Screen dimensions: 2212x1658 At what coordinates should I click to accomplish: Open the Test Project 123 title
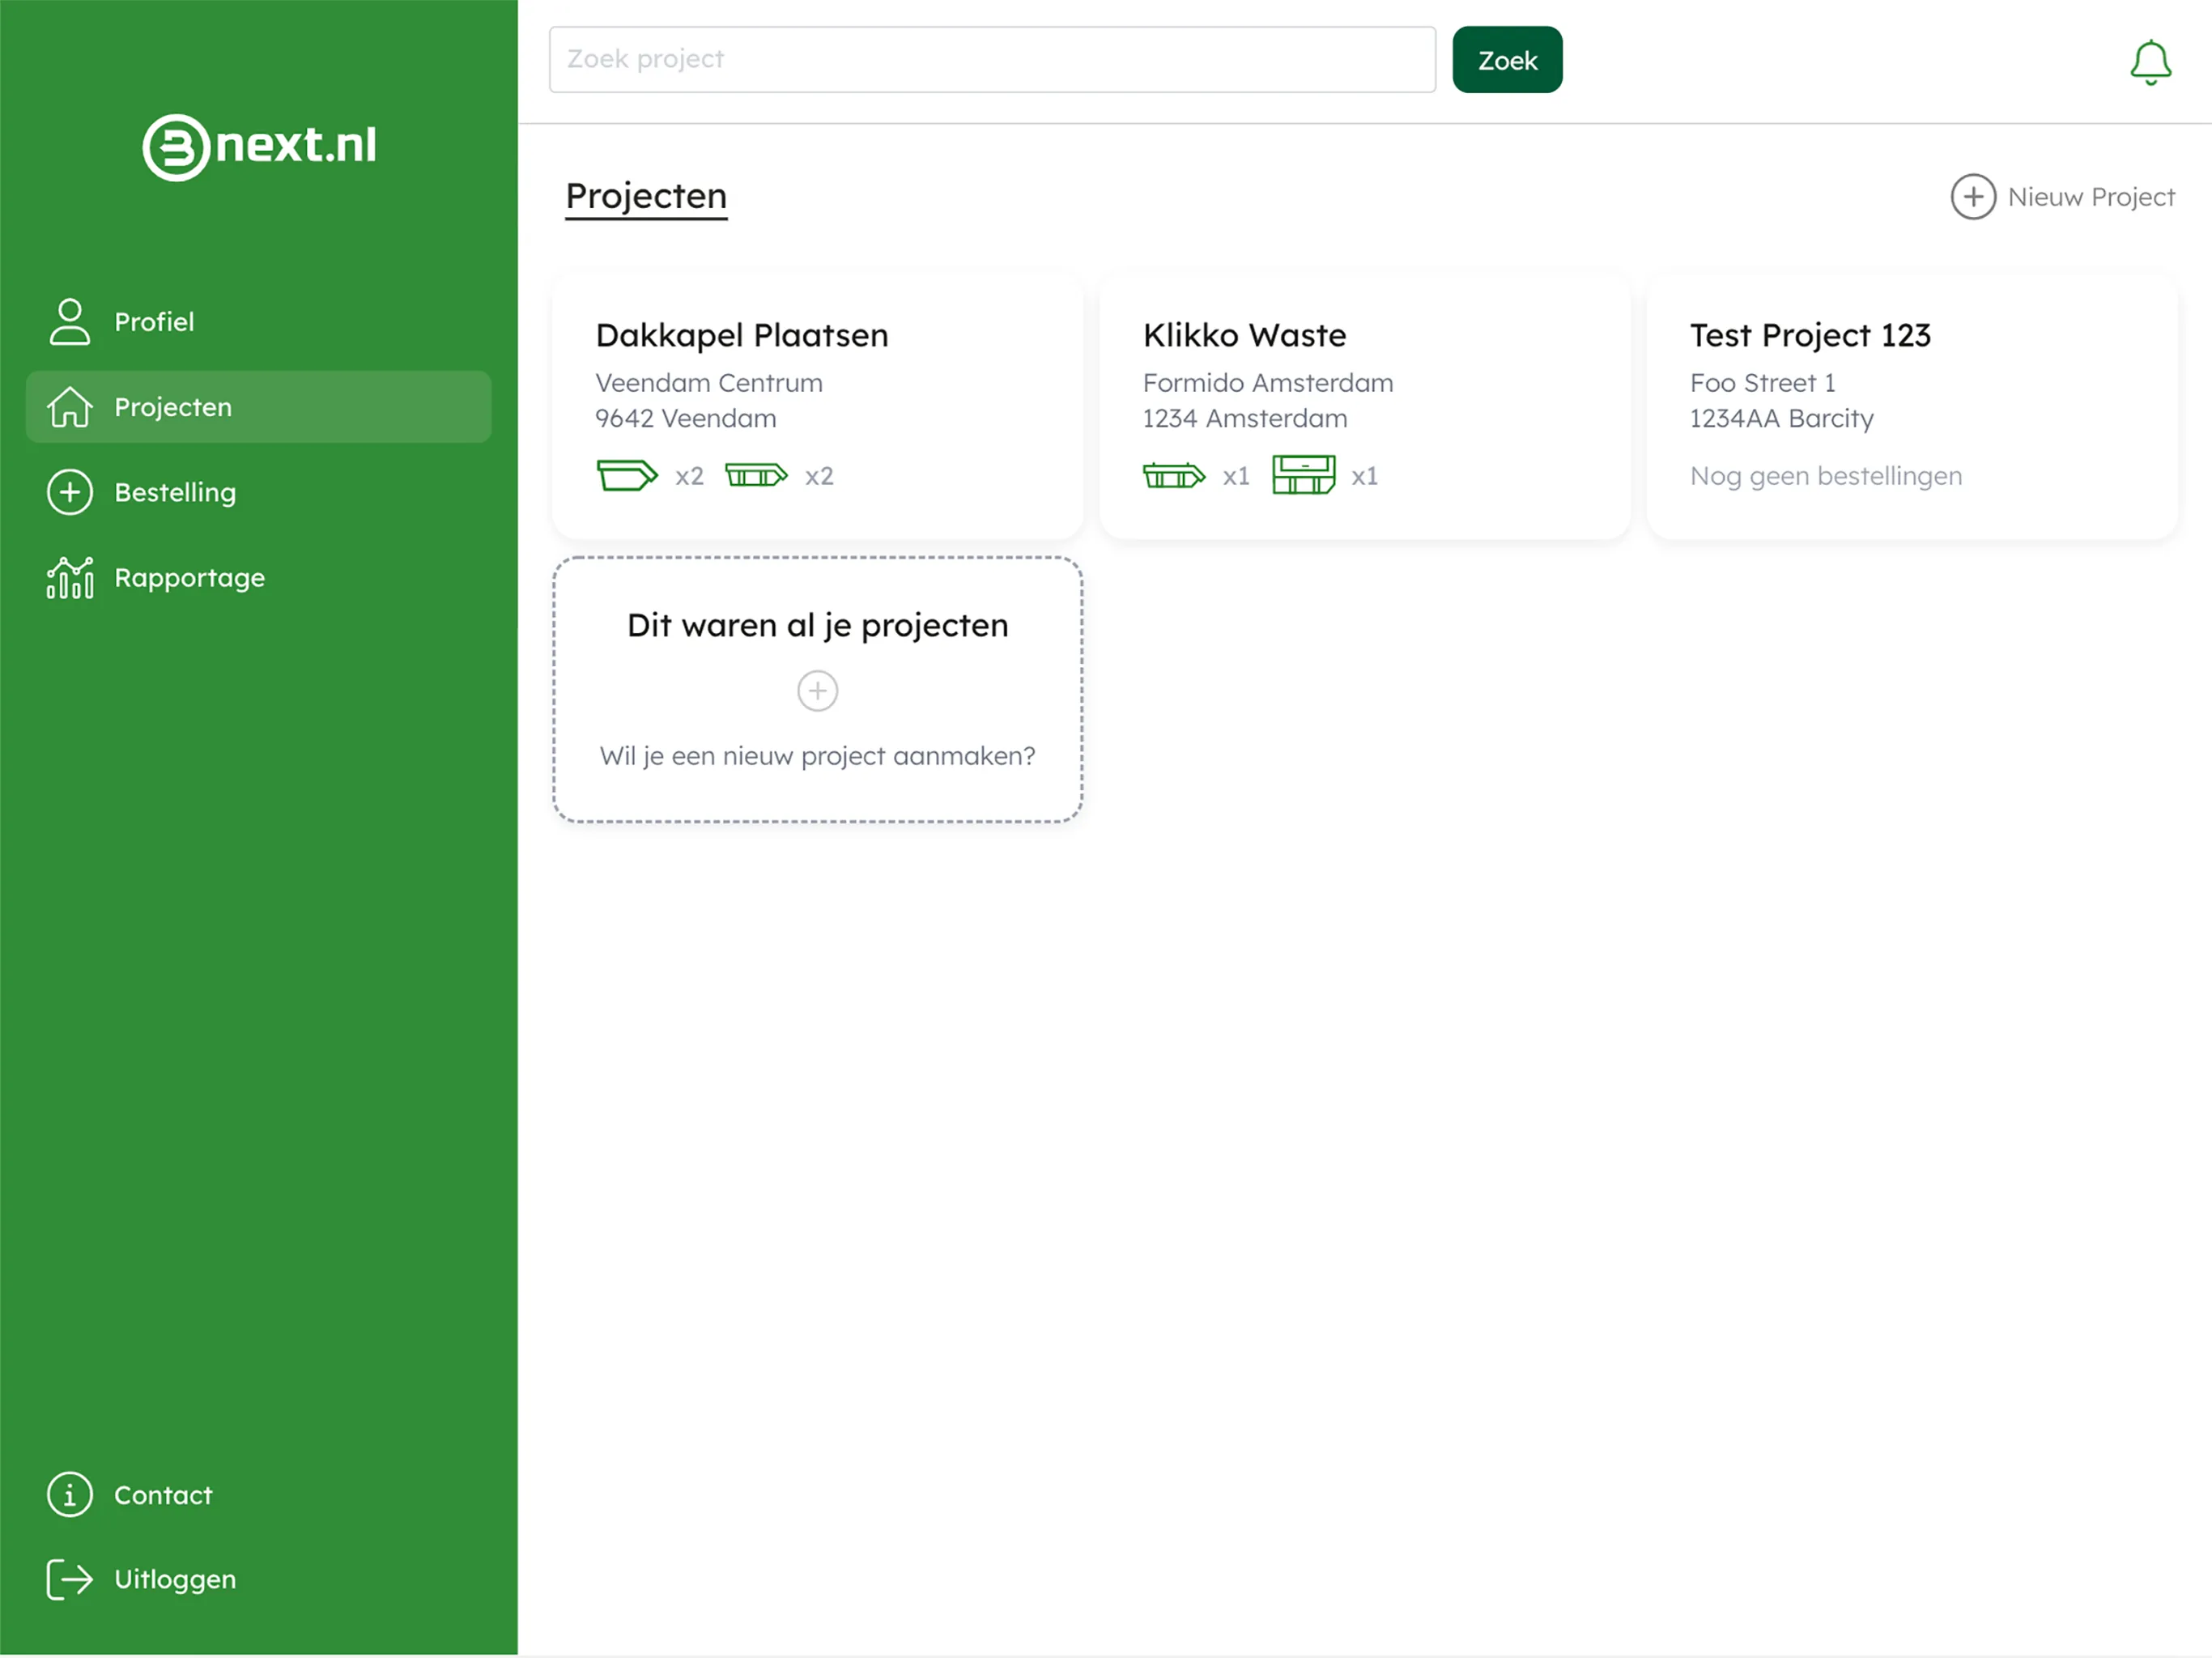(1810, 335)
